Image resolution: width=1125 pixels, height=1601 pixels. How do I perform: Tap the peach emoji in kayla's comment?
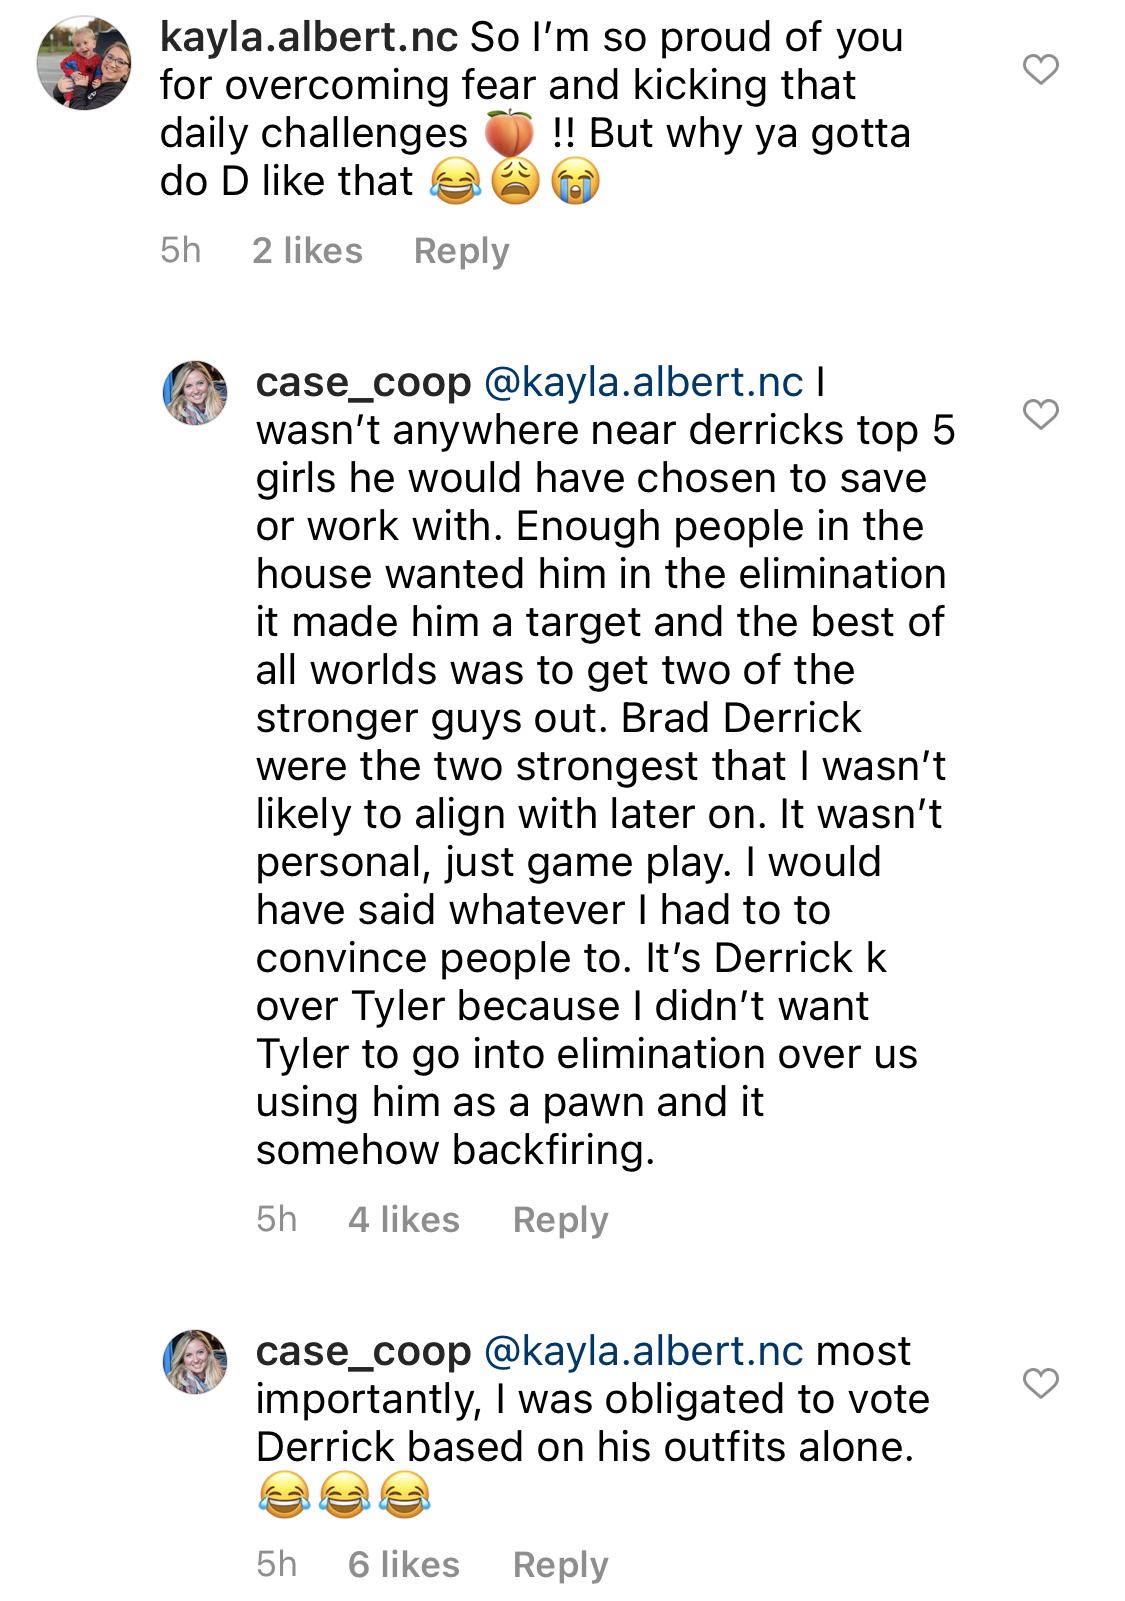509,133
